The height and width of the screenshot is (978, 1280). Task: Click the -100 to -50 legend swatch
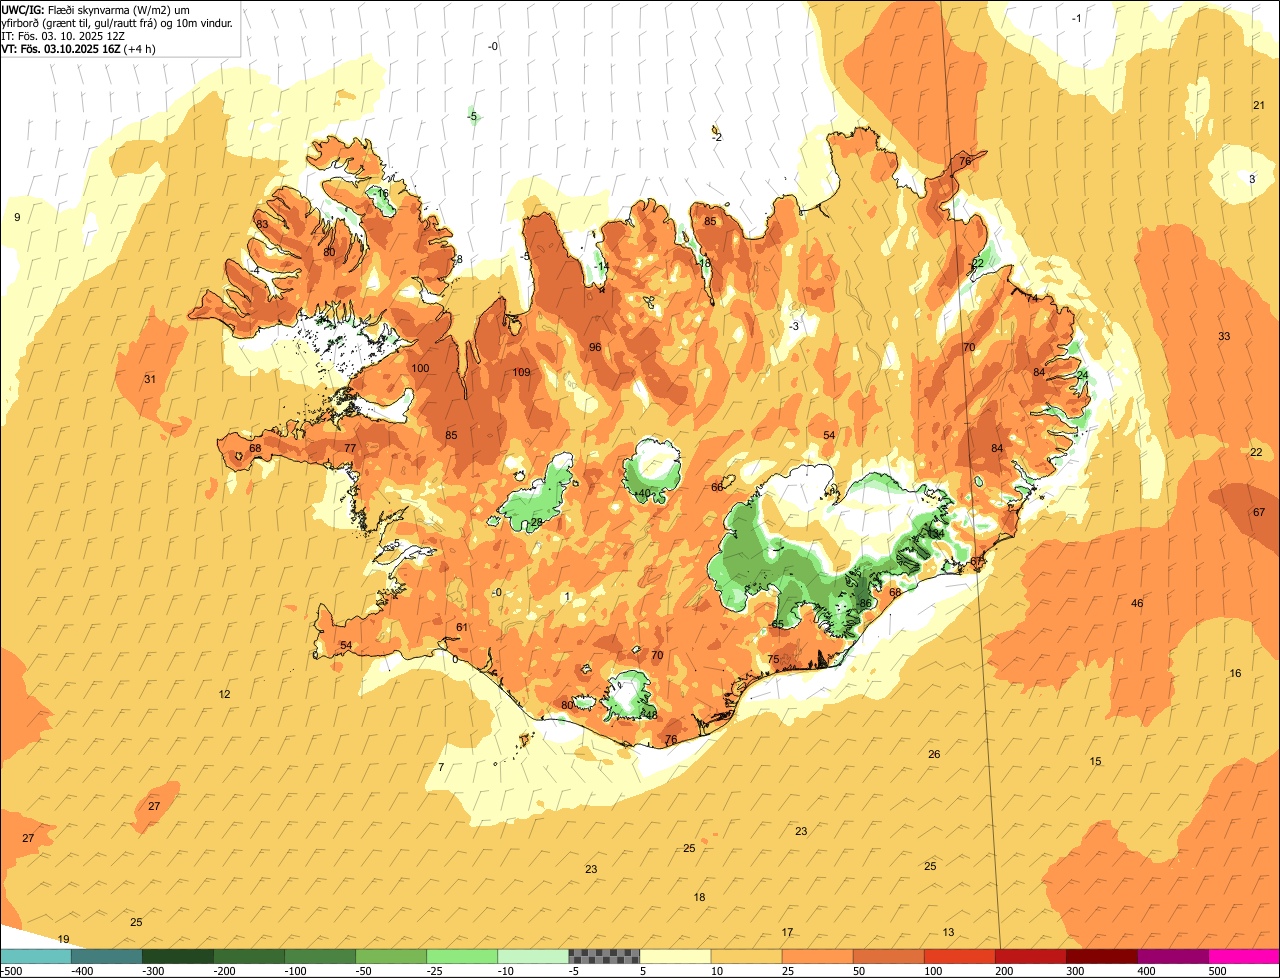click(320, 956)
